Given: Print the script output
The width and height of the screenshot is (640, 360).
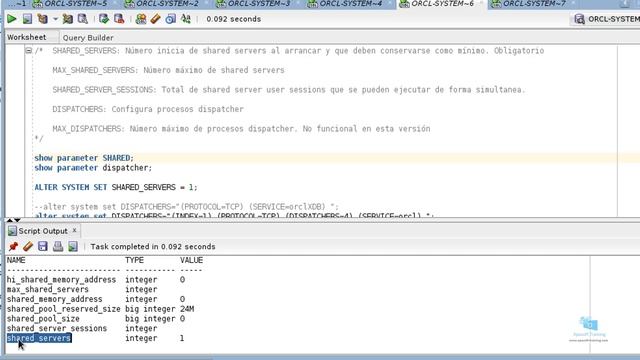Looking at the screenshot, I should click(x=58, y=246).
